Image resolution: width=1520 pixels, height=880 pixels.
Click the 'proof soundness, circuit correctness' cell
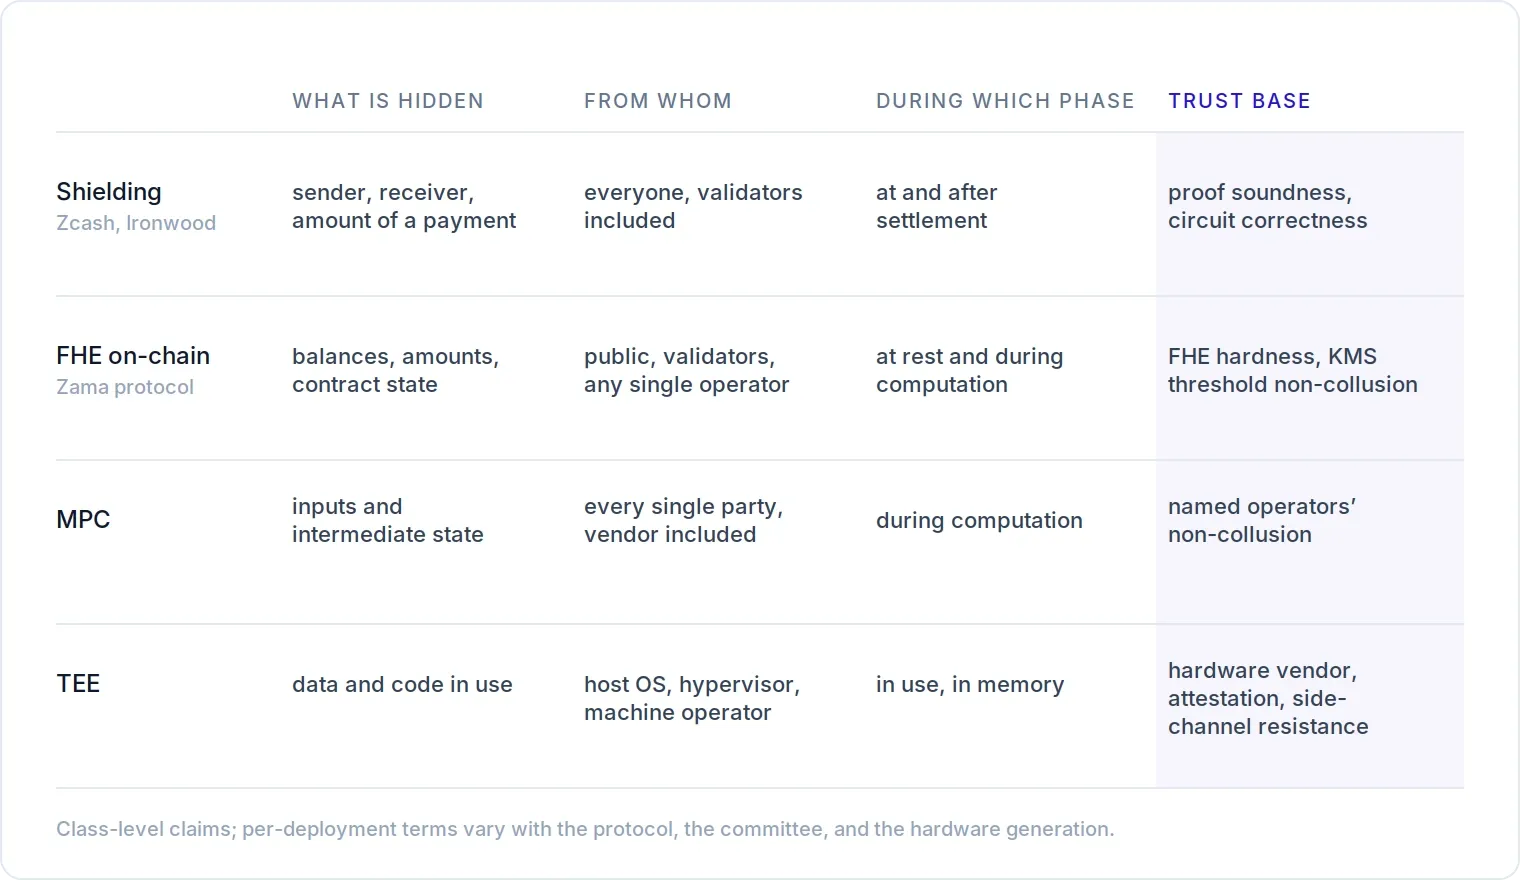click(1267, 206)
